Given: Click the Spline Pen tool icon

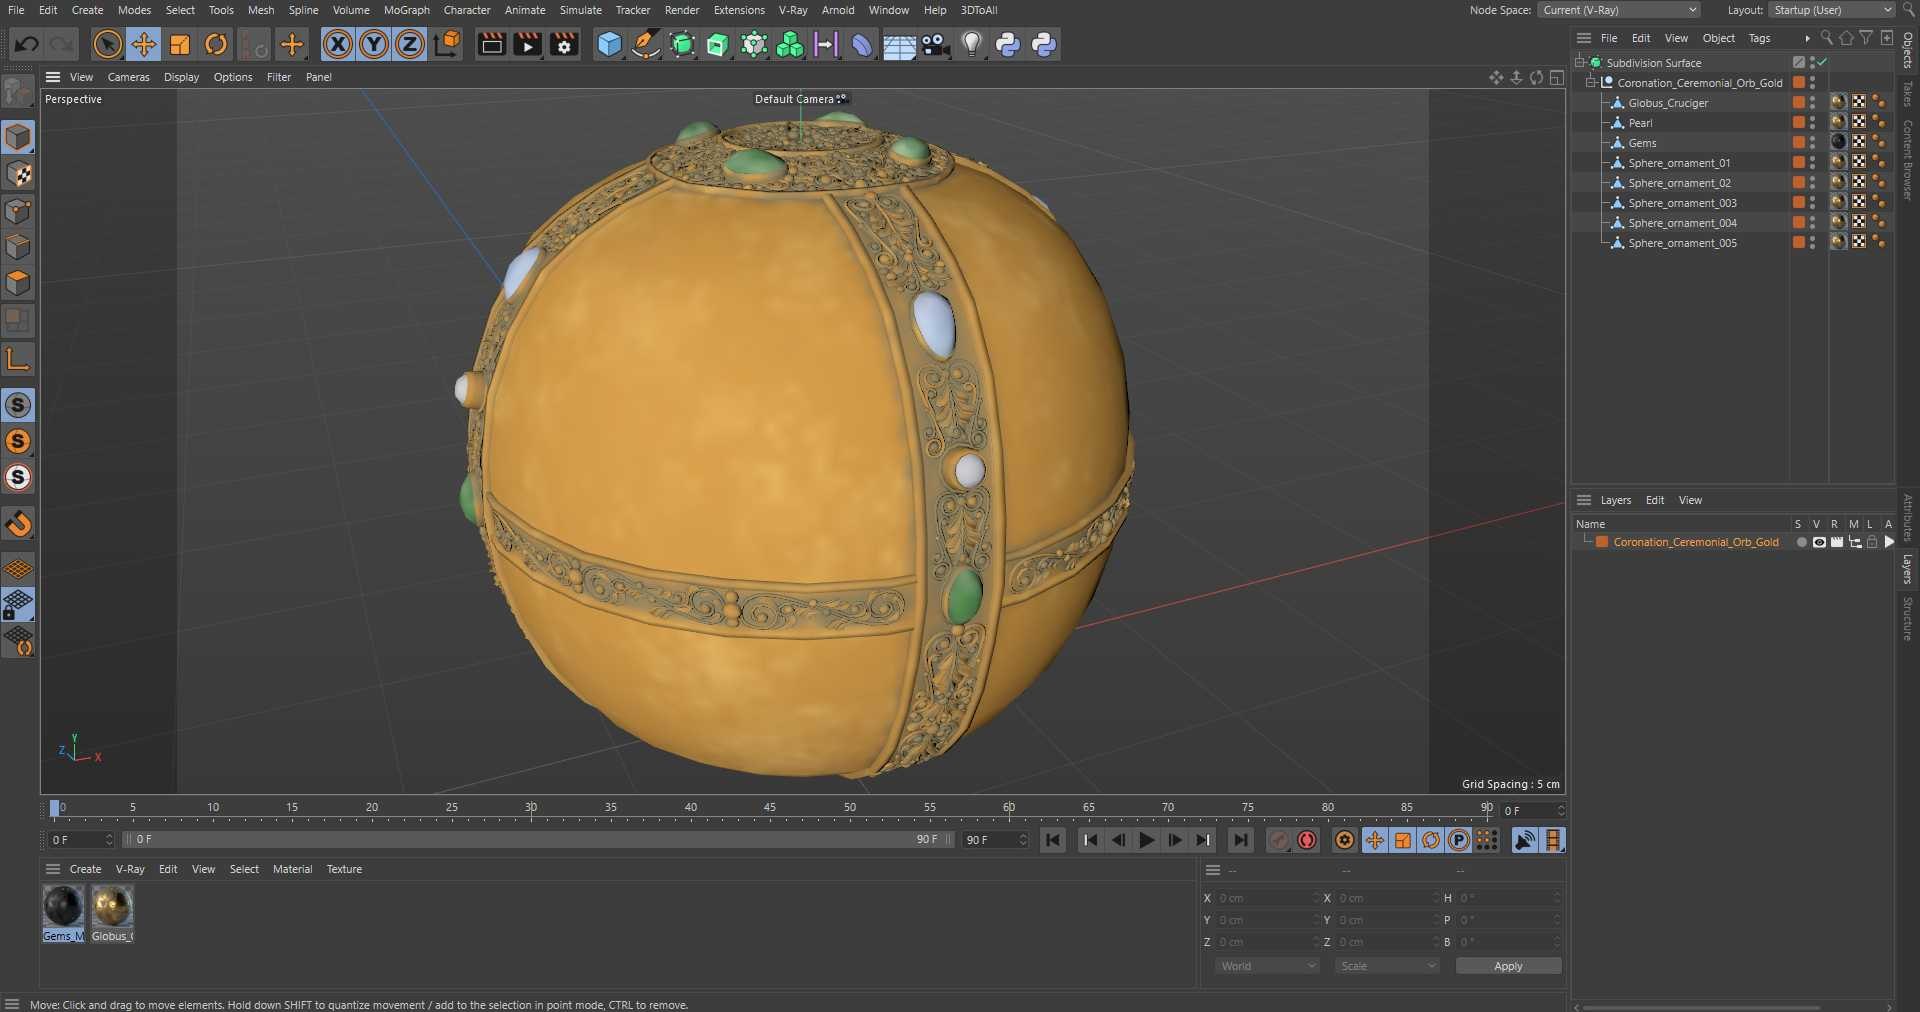Looking at the screenshot, I should pos(646,44).
